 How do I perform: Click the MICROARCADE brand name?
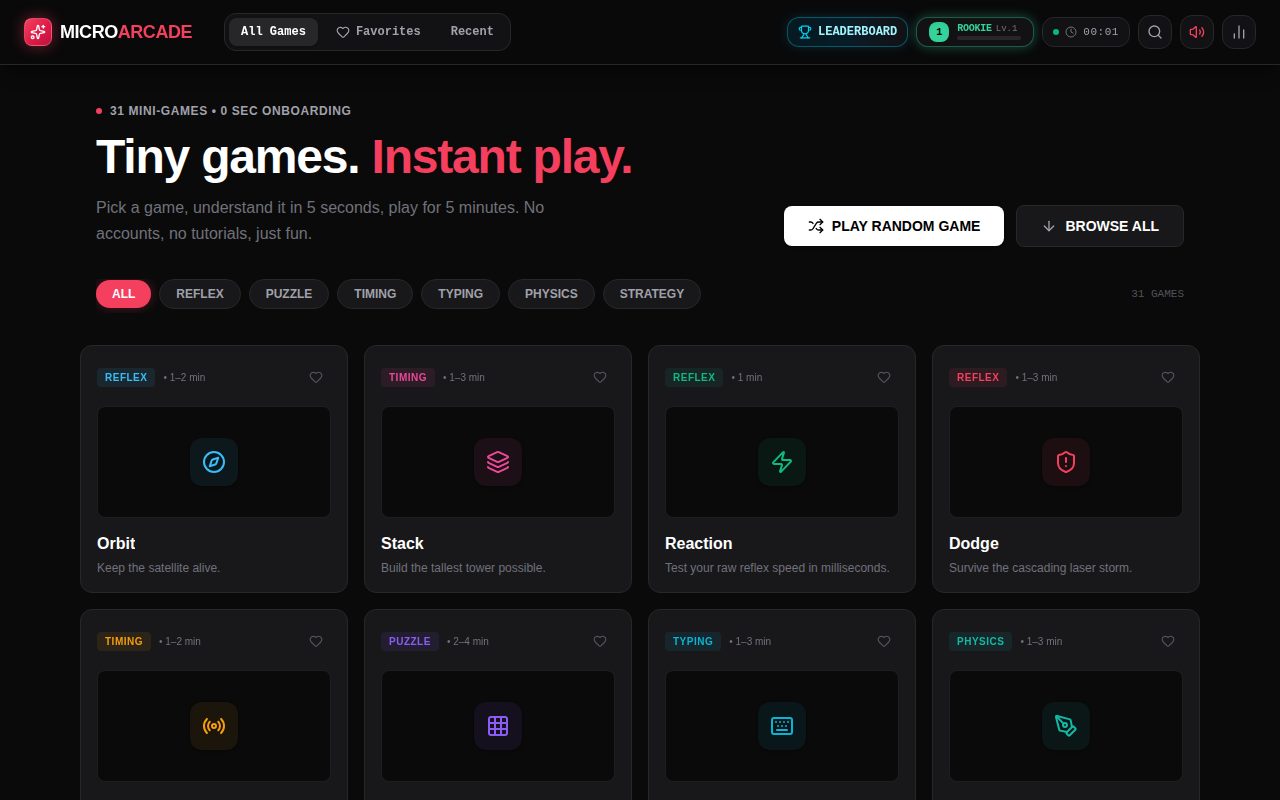pos(126,32)
